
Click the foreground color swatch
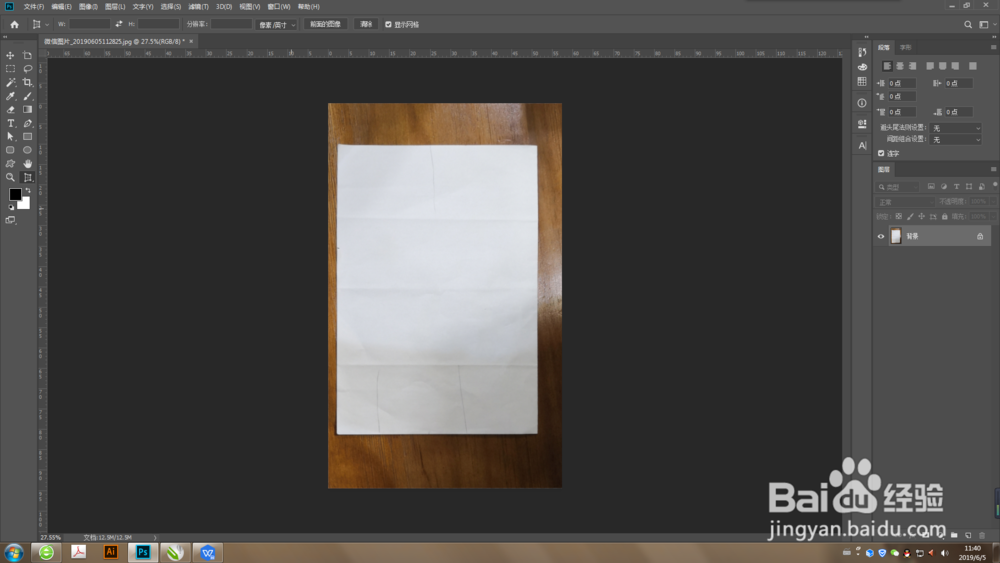click(14, 194)
